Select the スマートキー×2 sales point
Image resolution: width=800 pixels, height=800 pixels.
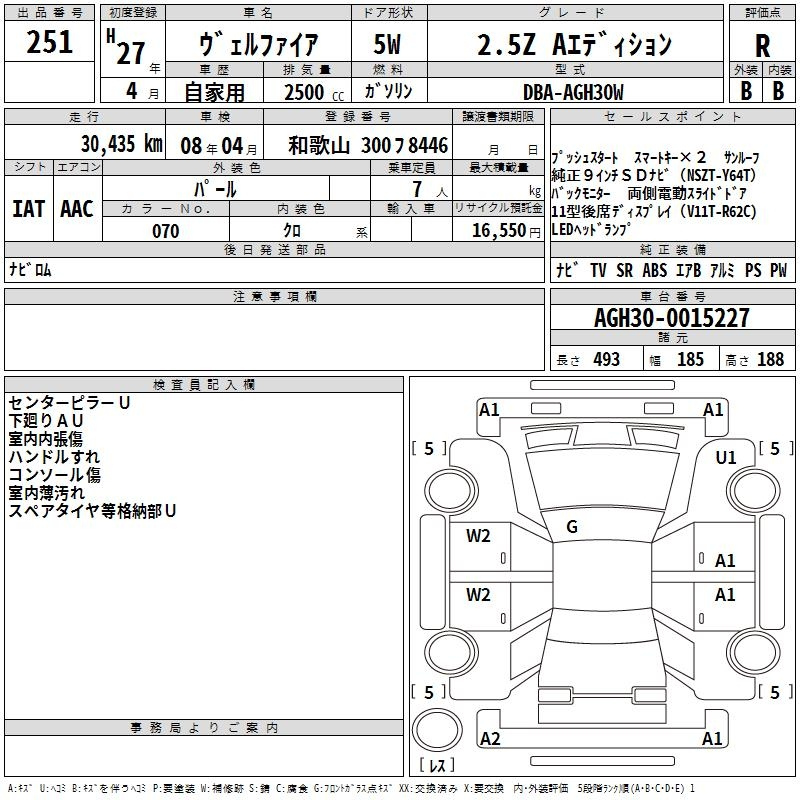tap(670, 157)
